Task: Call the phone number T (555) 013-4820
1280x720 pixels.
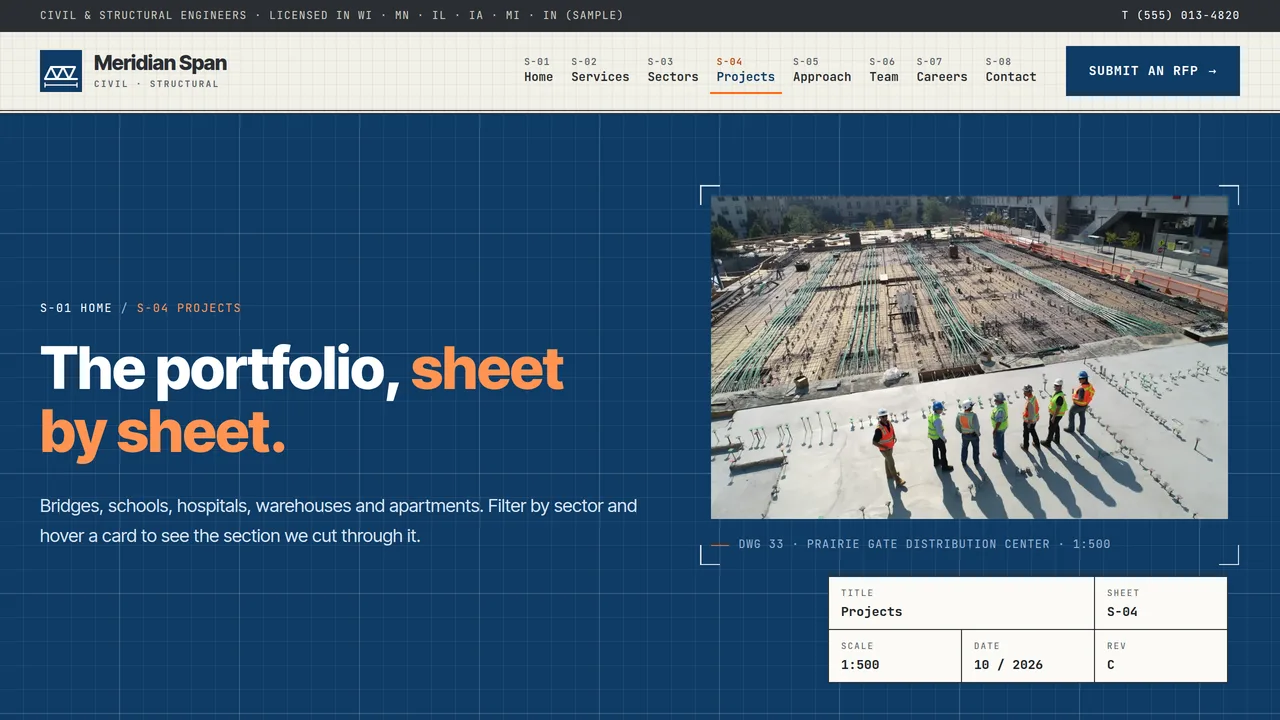Action: (x=1180, y=16)
